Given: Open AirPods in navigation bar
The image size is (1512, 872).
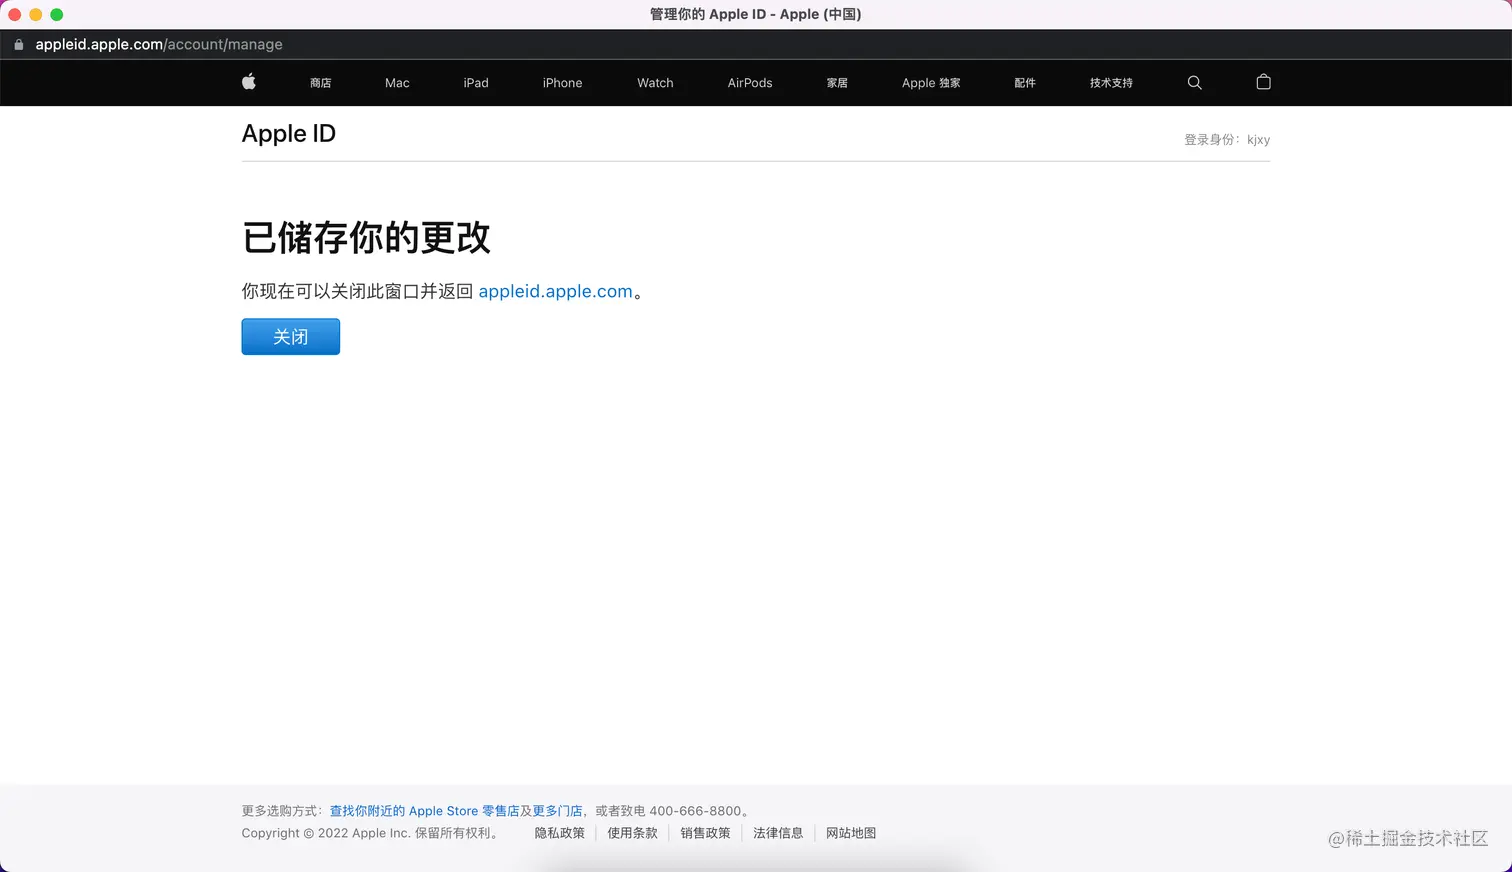Looking at the screenshot, I should (x=750, y=83).
